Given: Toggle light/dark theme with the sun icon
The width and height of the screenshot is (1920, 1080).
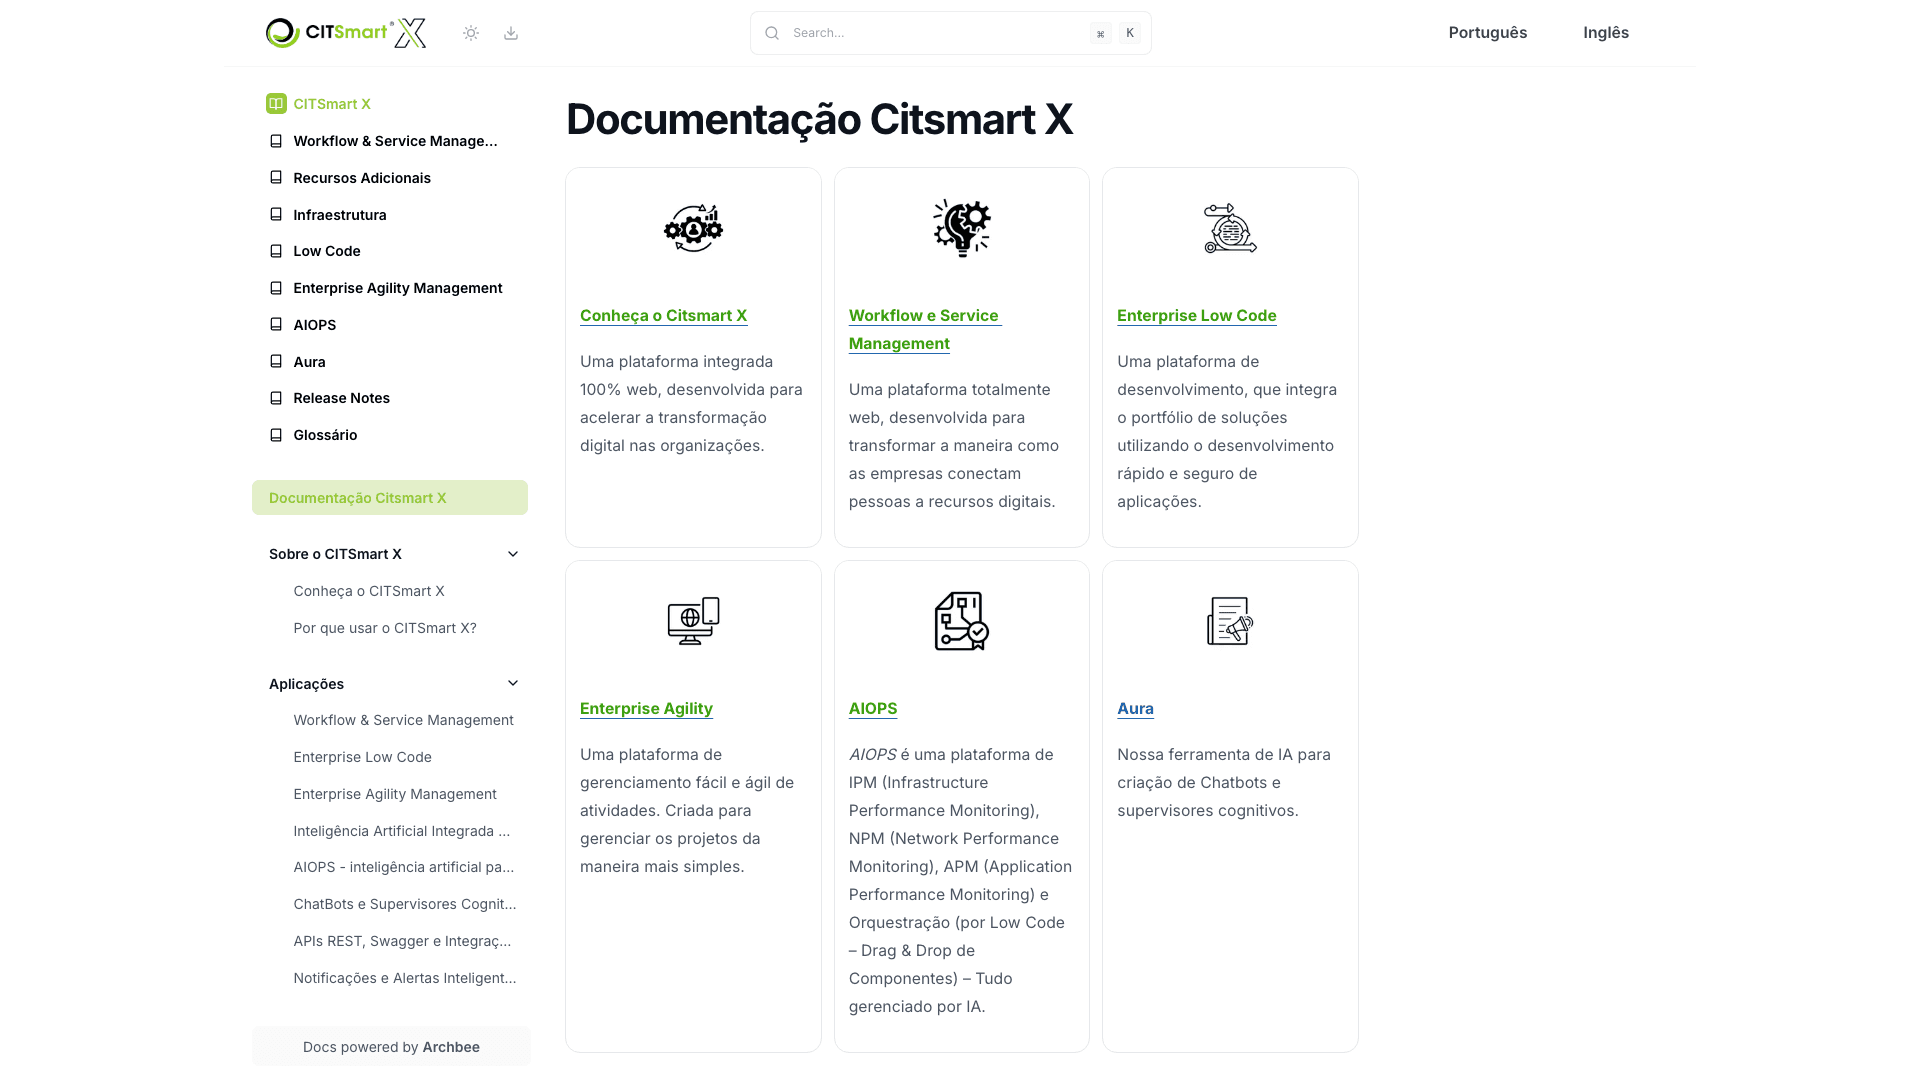Looking at the screenshot, I should coord(470,32).
